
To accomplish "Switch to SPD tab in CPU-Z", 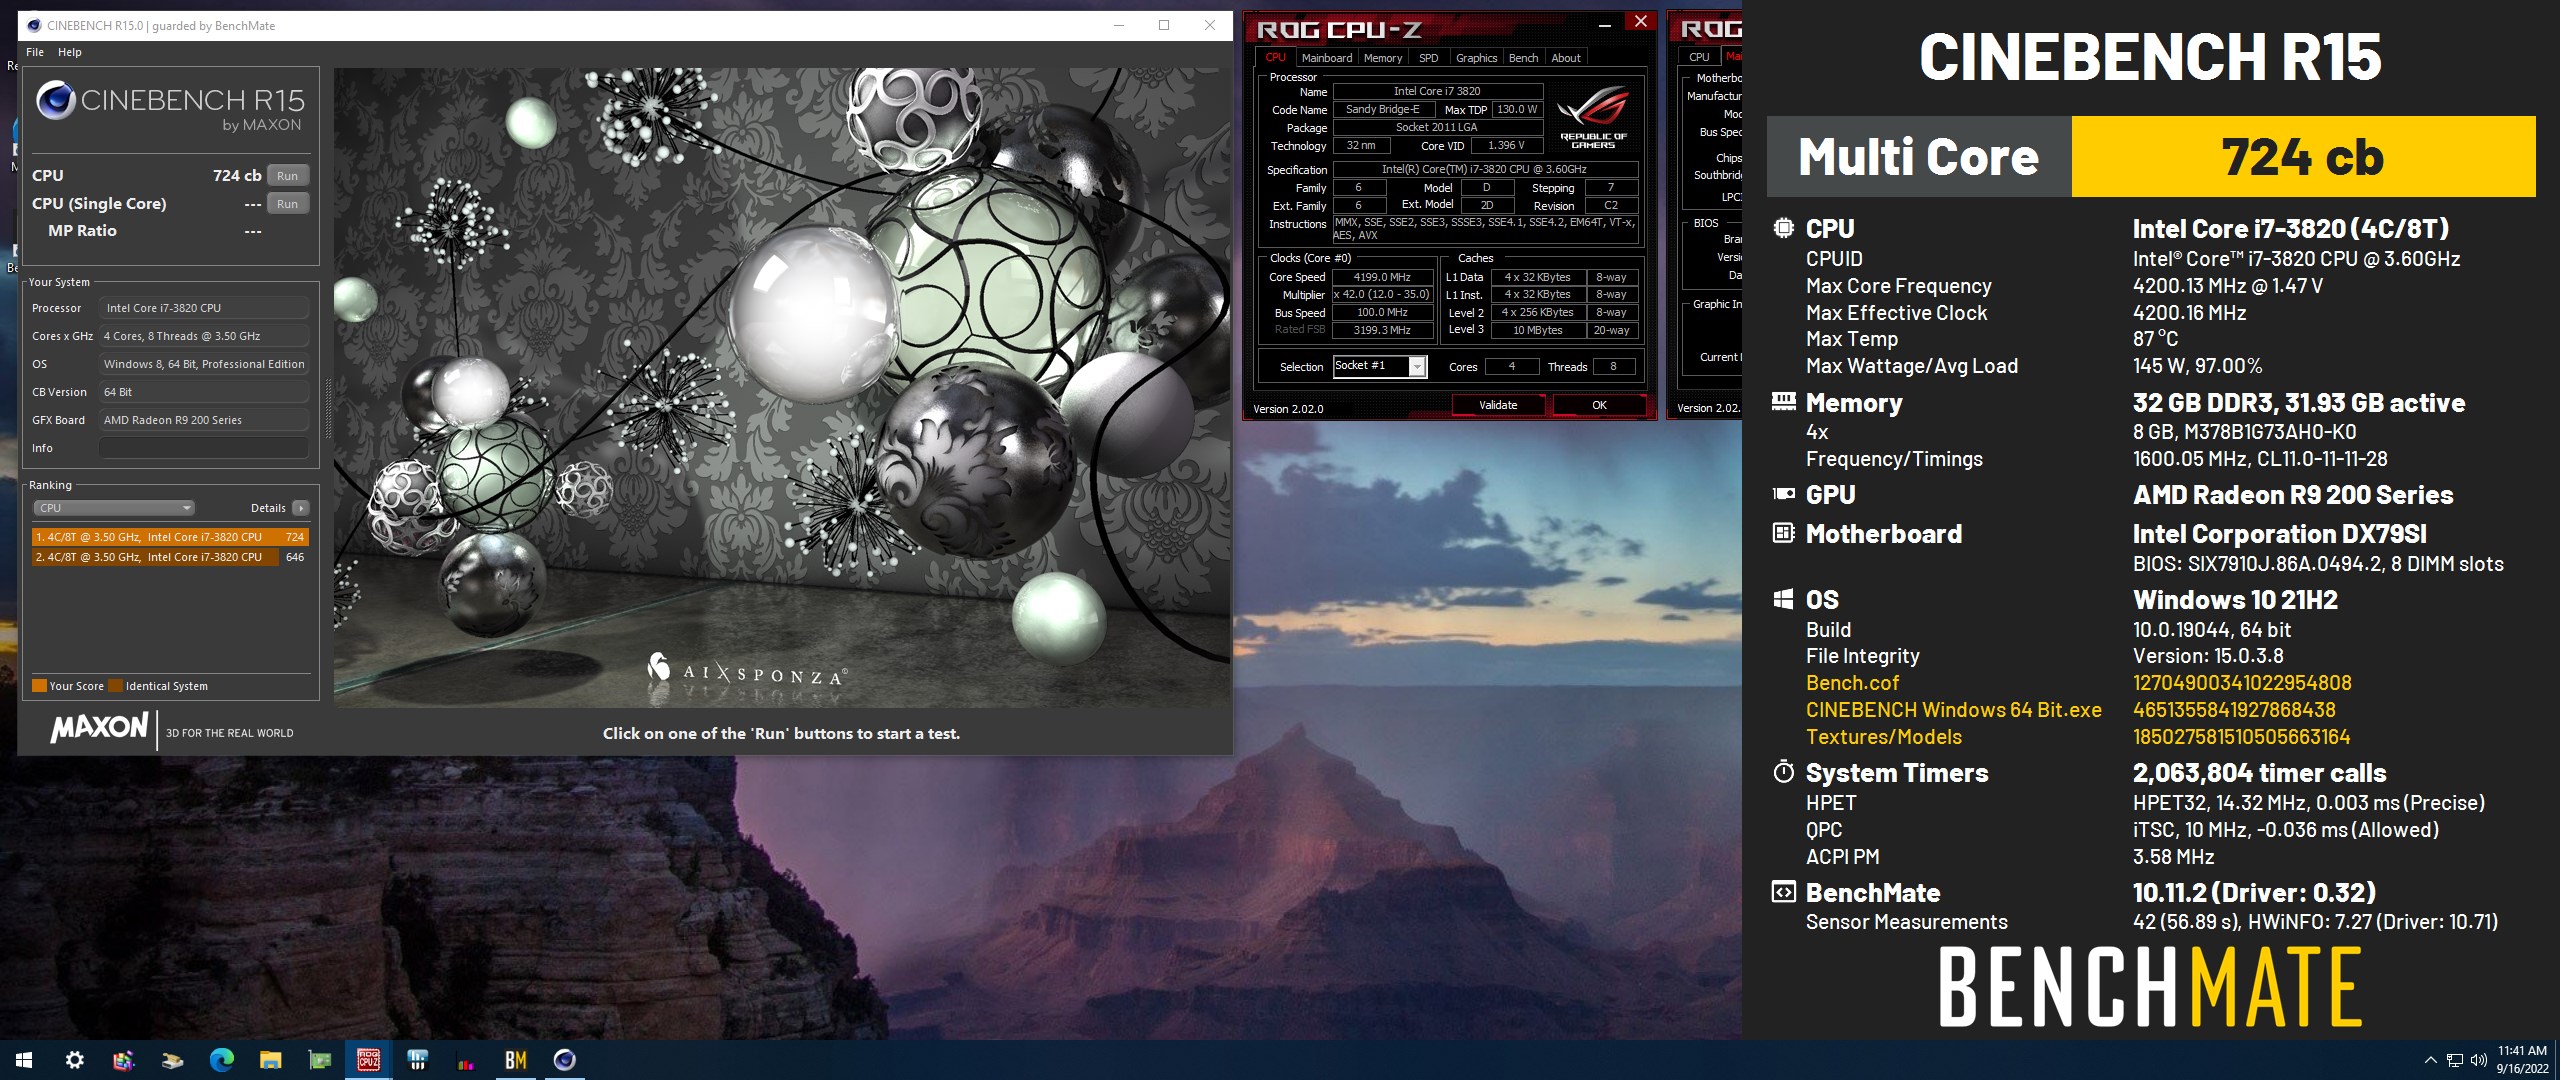I will pyautogui.click(x=1429, y=58).
